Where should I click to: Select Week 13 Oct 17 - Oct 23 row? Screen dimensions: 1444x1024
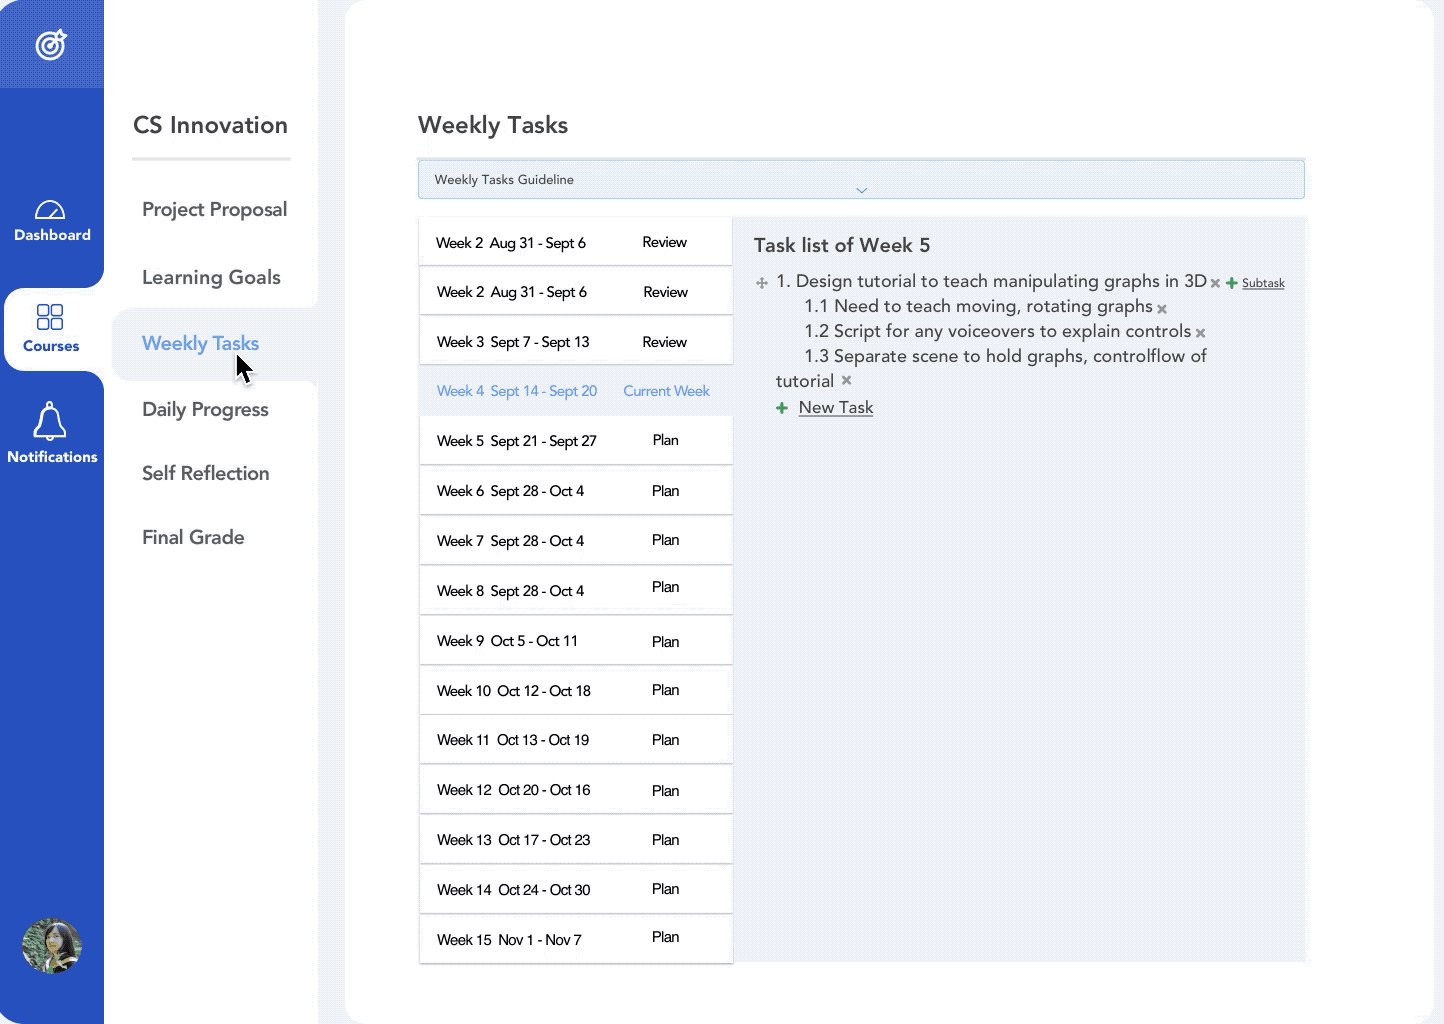[576, 840]
